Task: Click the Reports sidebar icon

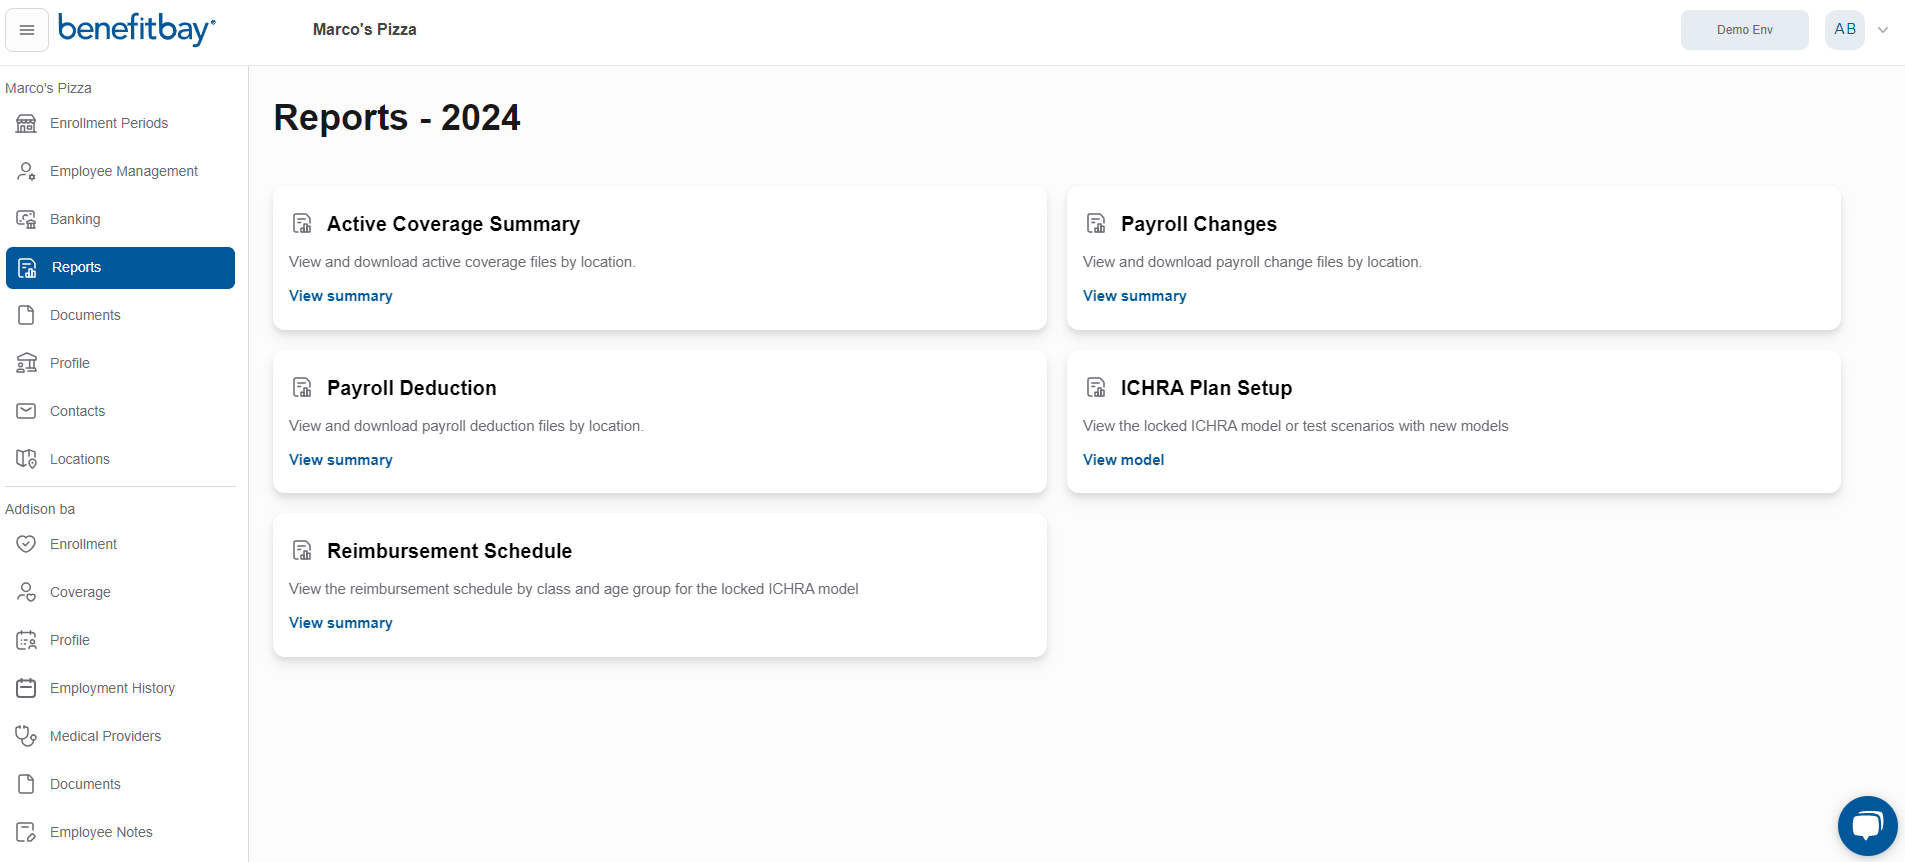Action: (x=28, y=267)
